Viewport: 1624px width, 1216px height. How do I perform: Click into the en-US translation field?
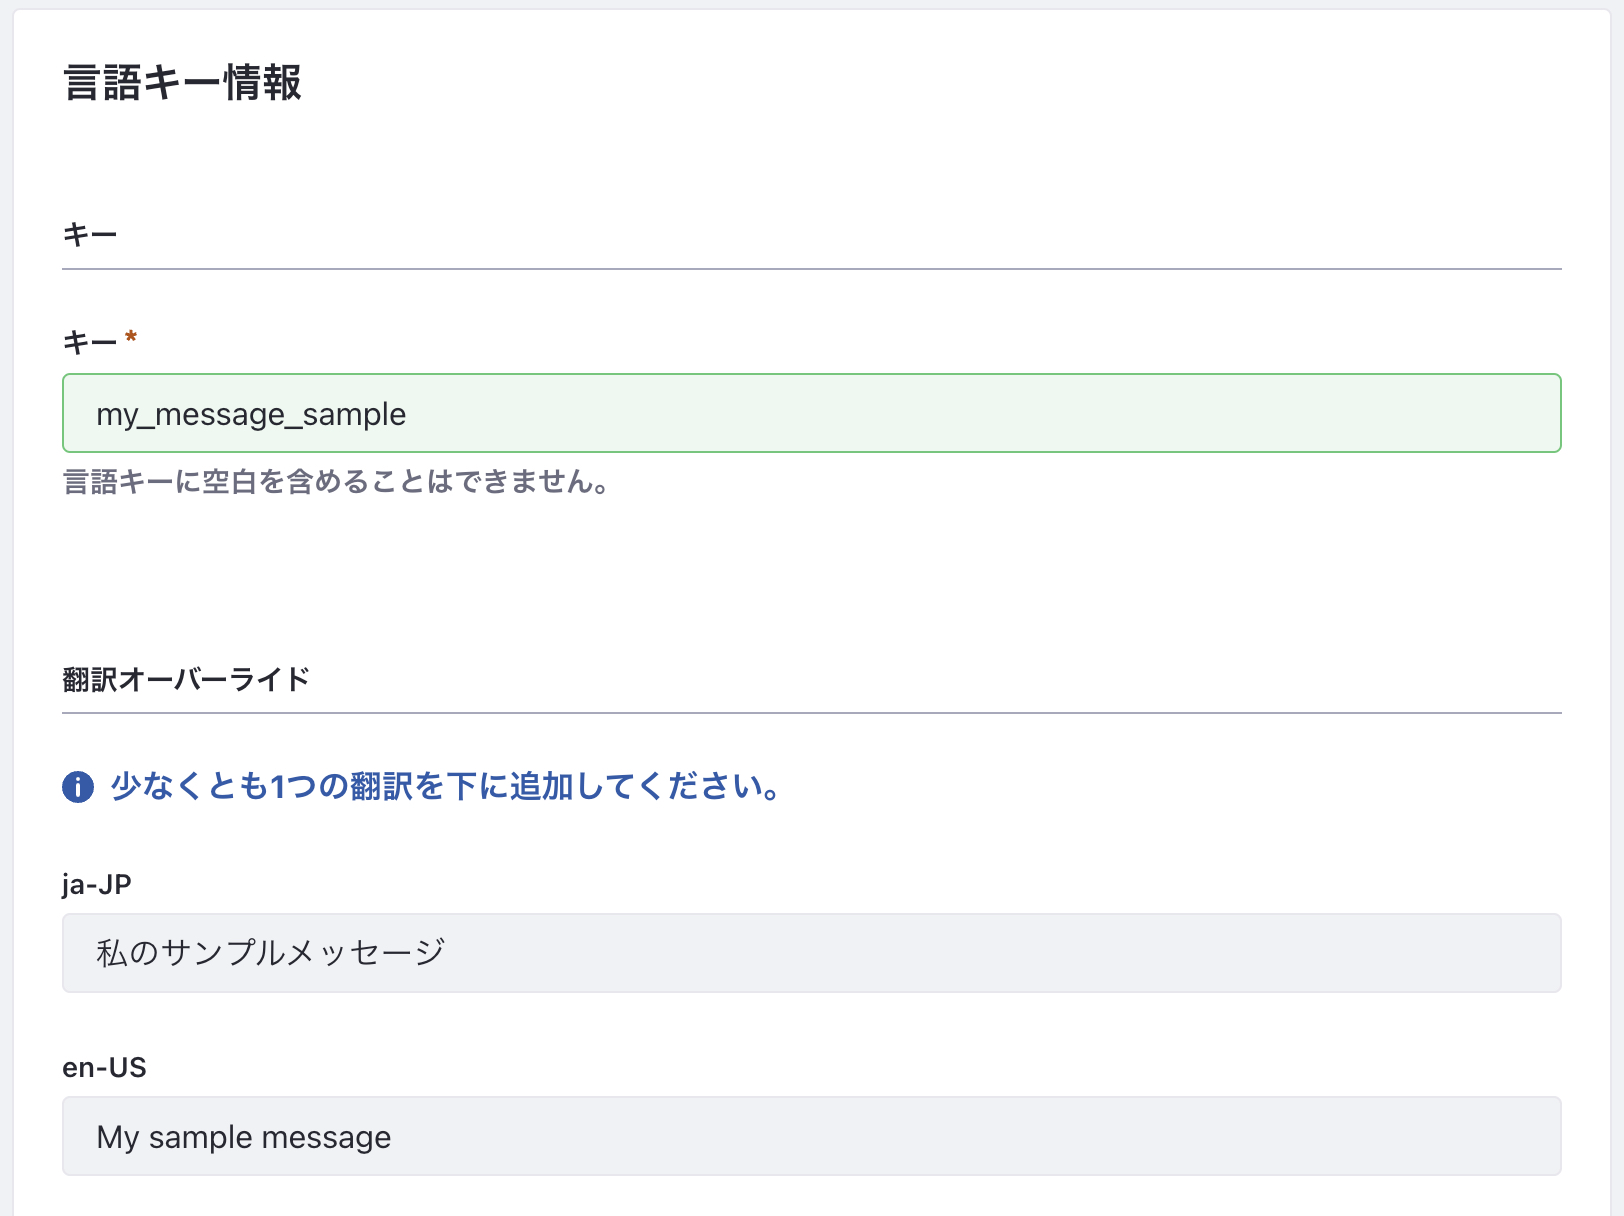pos(810,1136)
